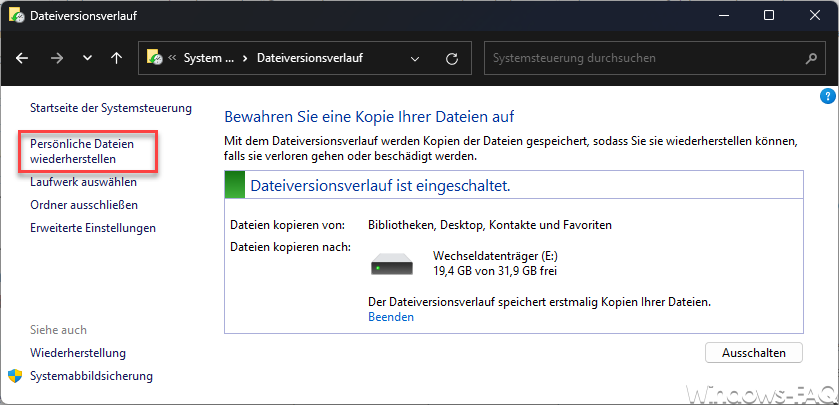Image resolution: width=839 pixels, height=405 pixels.
Task: Open Systemabbildsicherung link
Action: tap(91, 376)
